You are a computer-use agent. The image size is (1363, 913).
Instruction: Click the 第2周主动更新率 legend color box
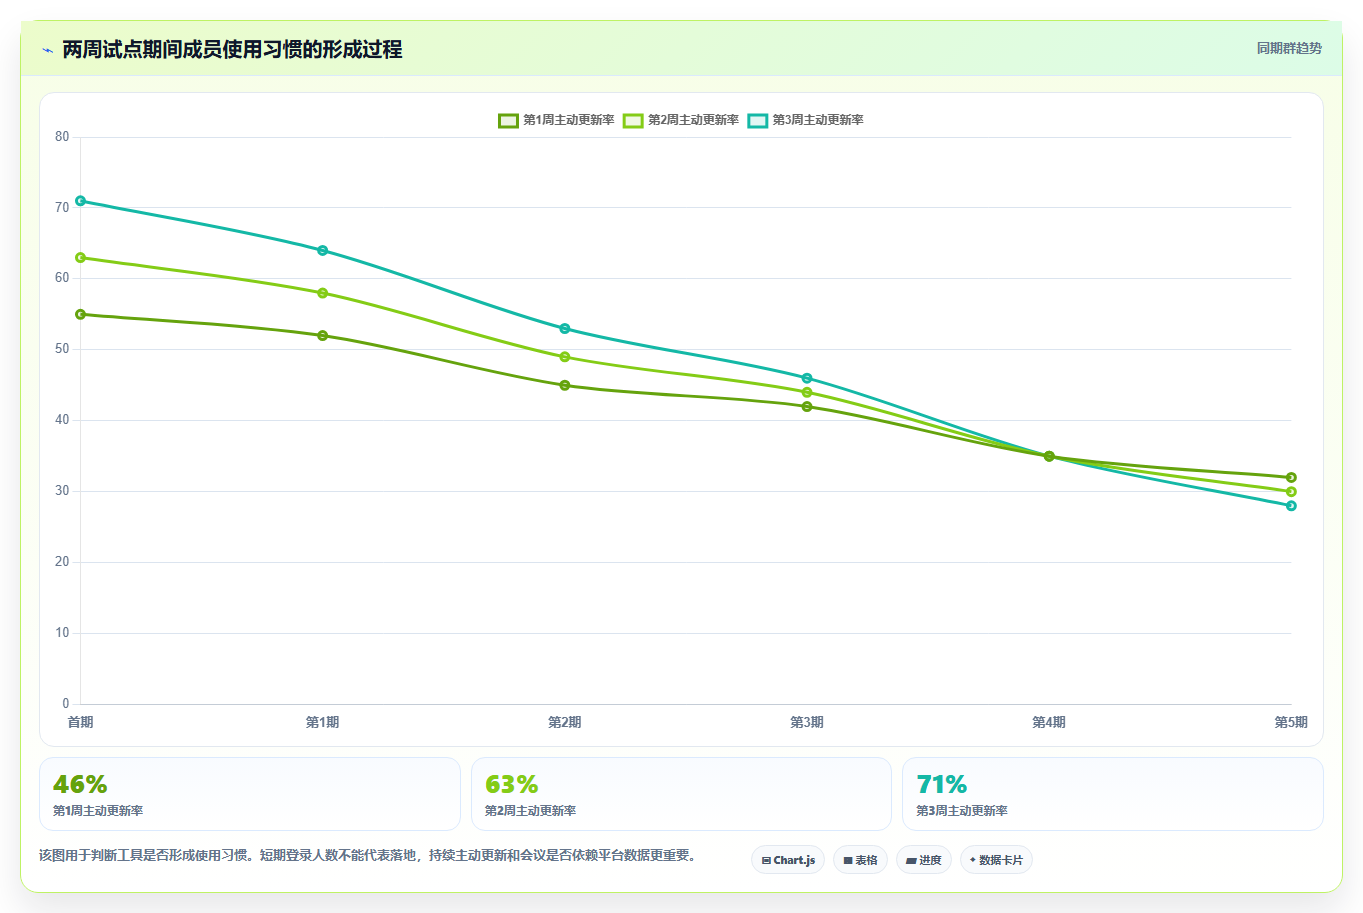pyautogui.click(x=633, y=120)
